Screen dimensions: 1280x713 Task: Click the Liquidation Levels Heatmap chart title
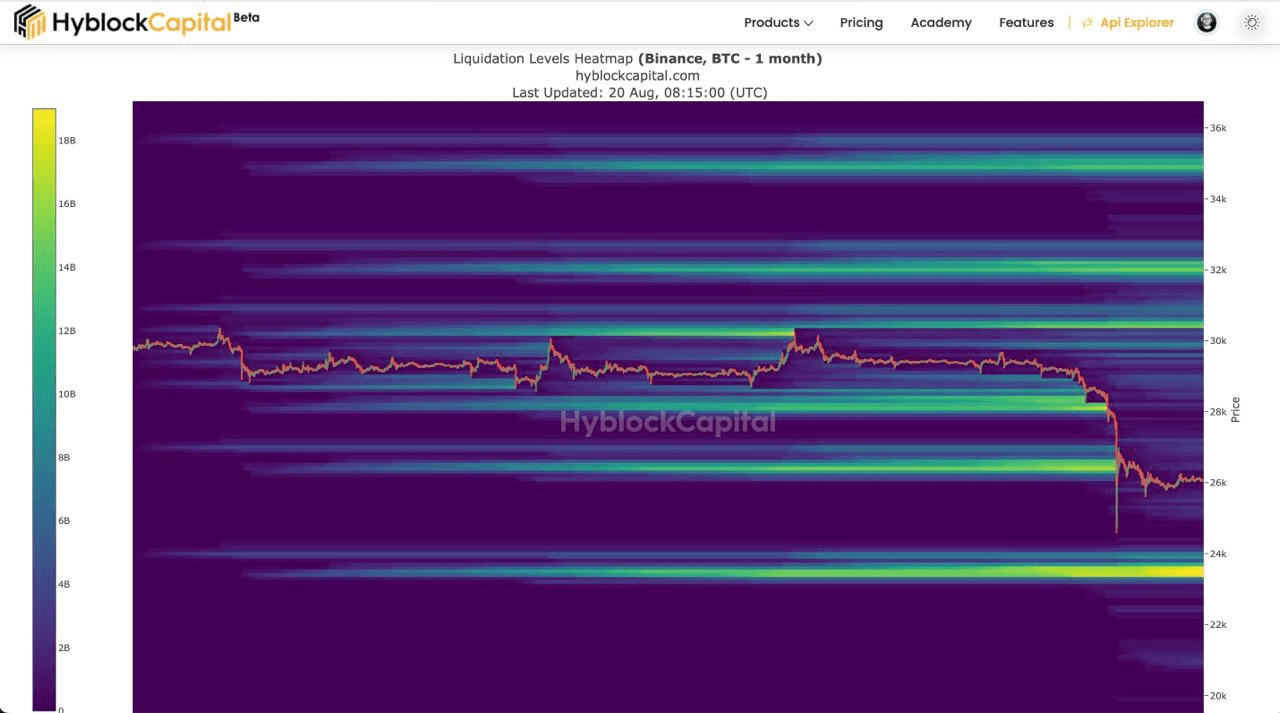pyautogui.click(x=637, y=58)
